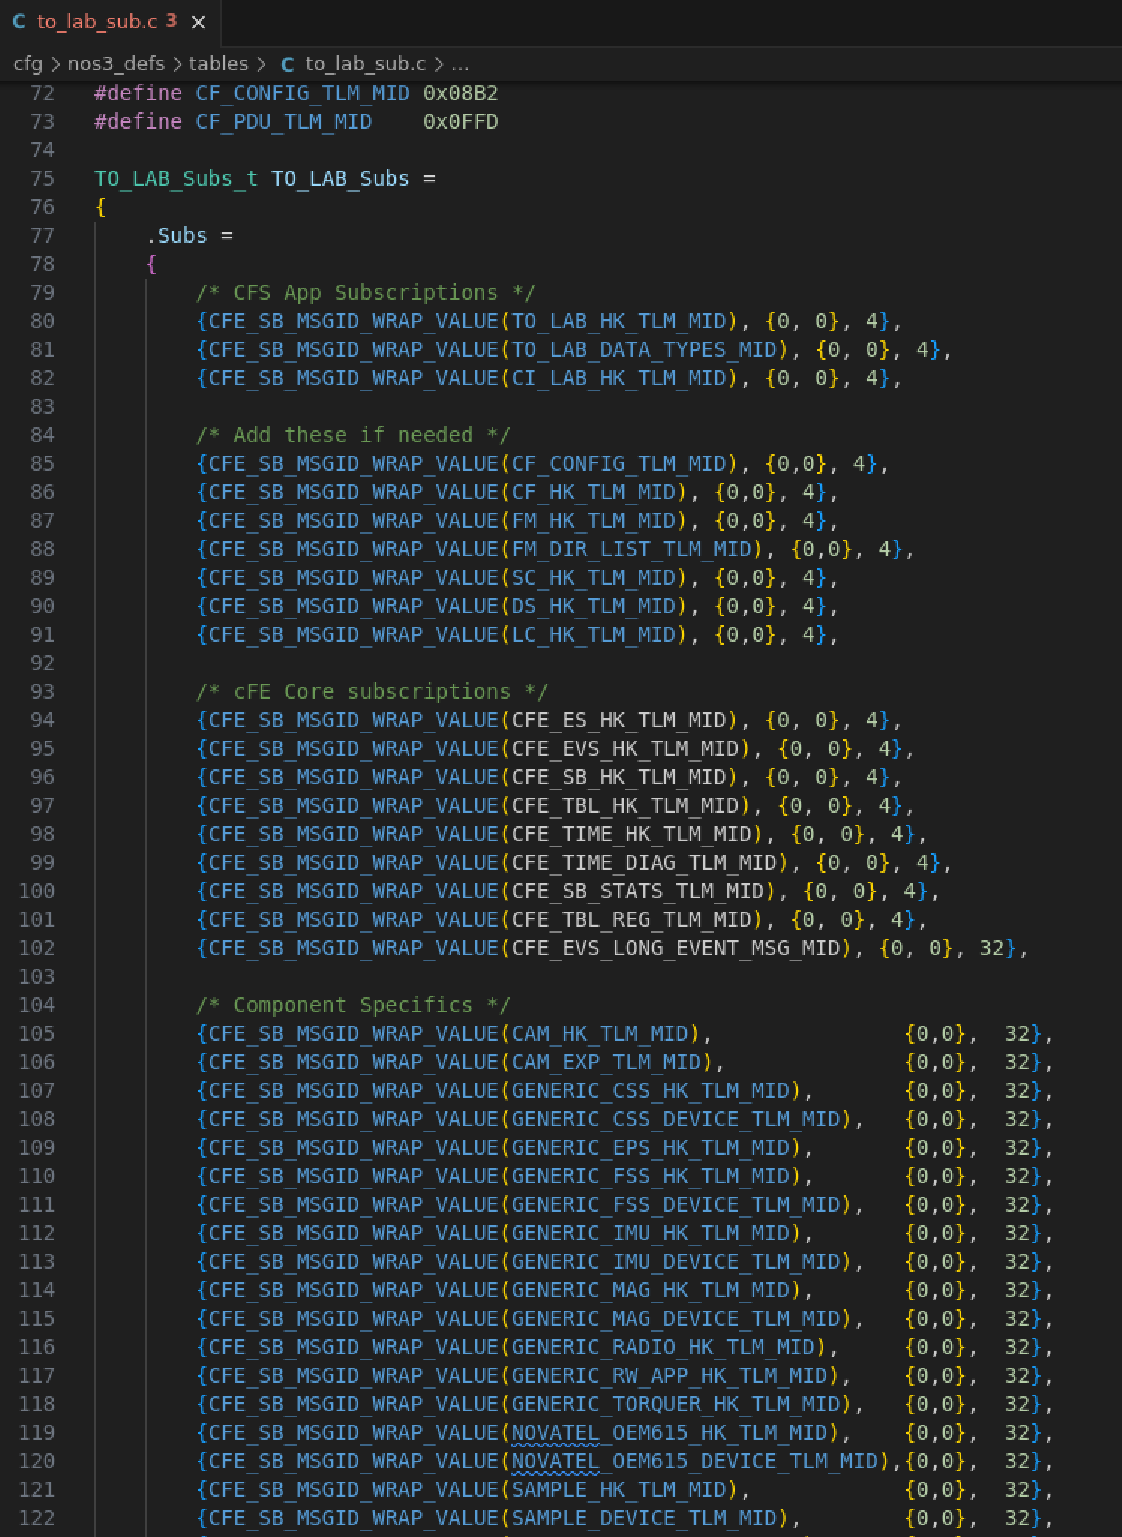Screen dimensions: 1122x1537
Task: Click CAM_HK_TLM_MID identifier
Action: click(600, 1034)
